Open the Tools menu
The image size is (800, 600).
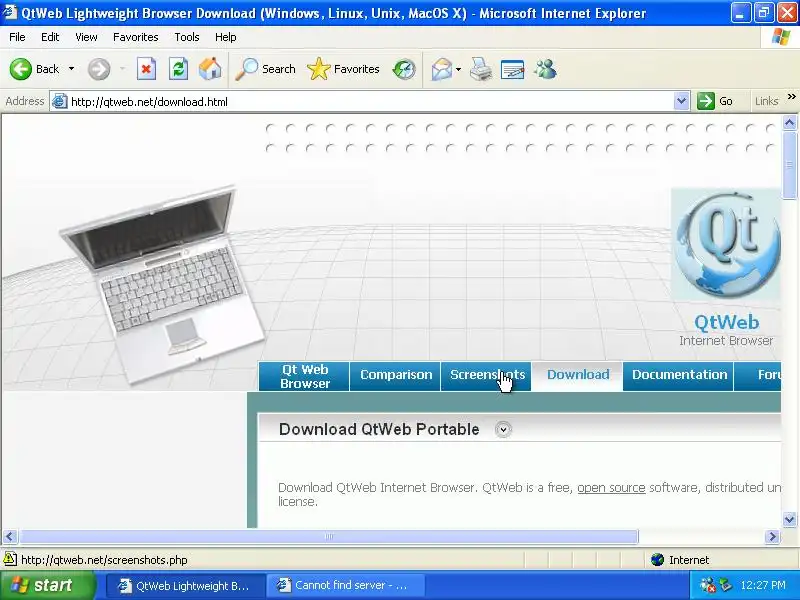187,37
